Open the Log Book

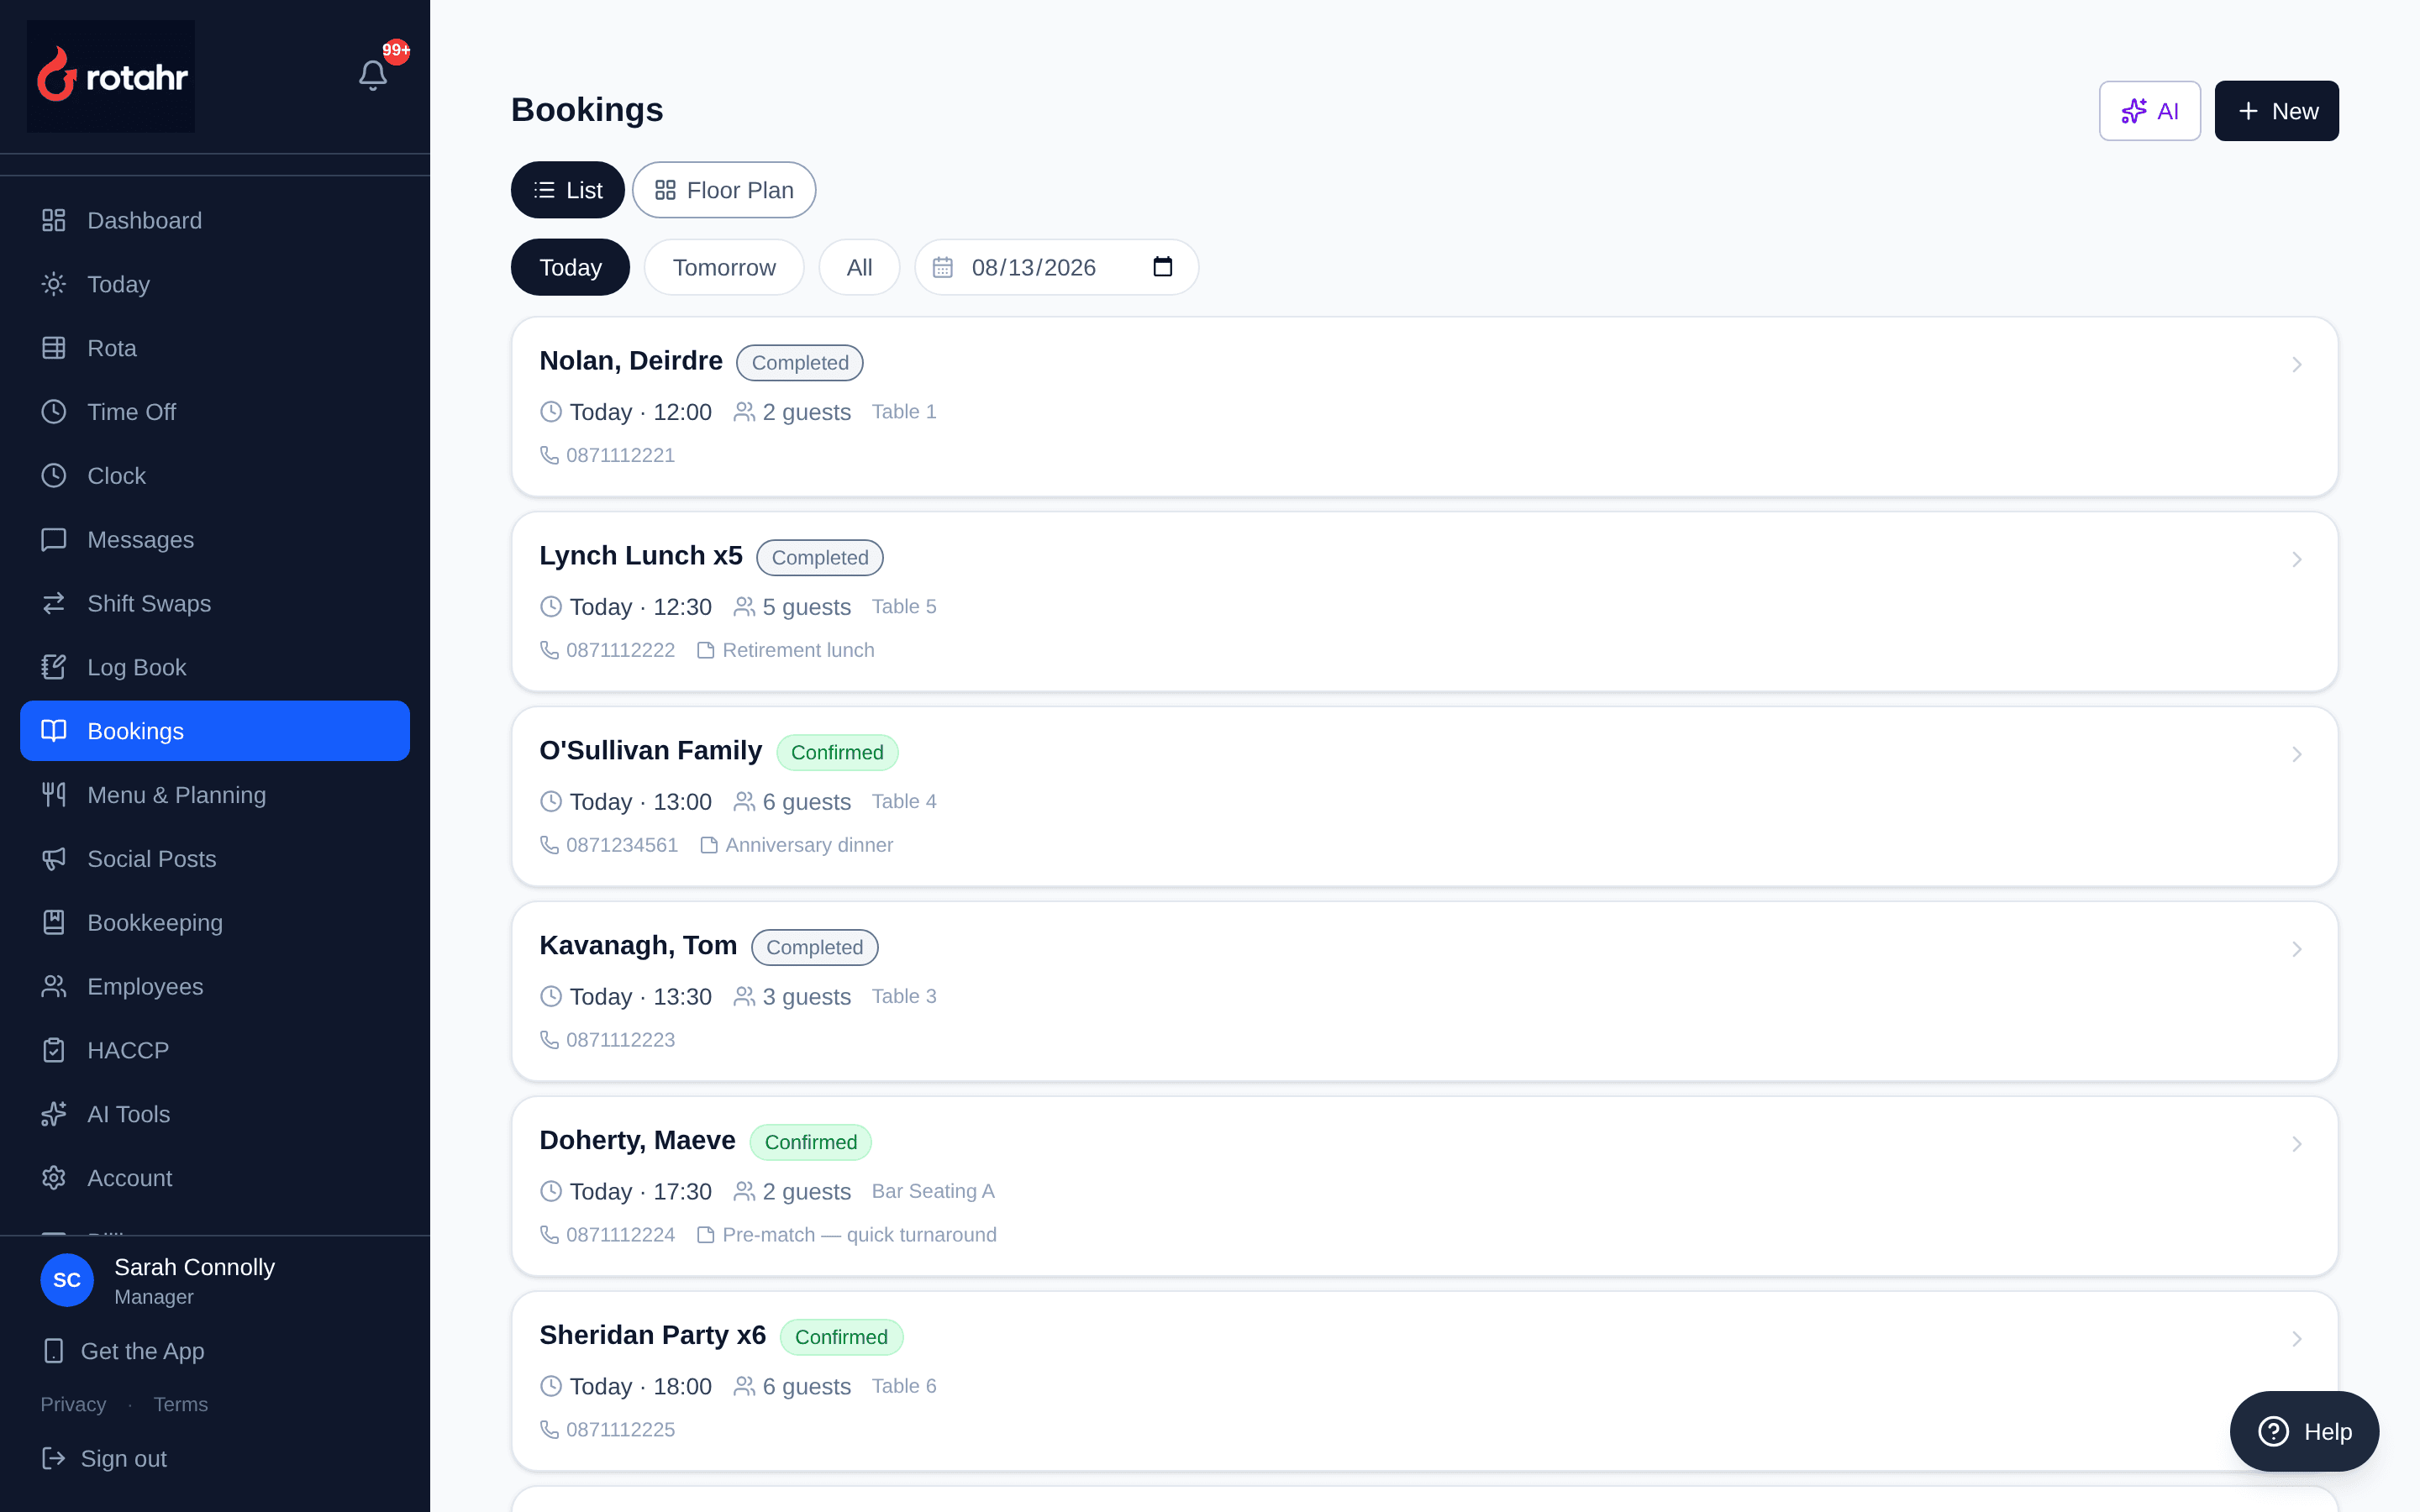[x=215, y=667]
